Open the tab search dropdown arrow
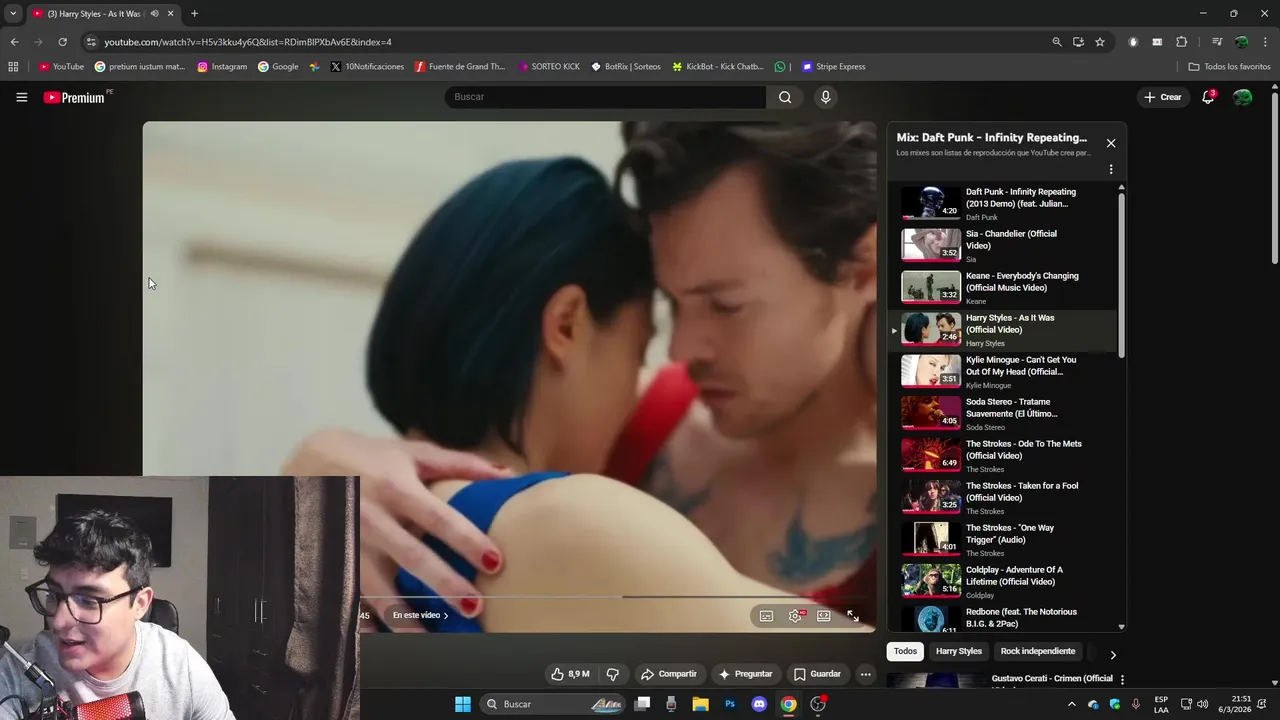Screen dimensions: 1280x720 (x=13, y=14)
